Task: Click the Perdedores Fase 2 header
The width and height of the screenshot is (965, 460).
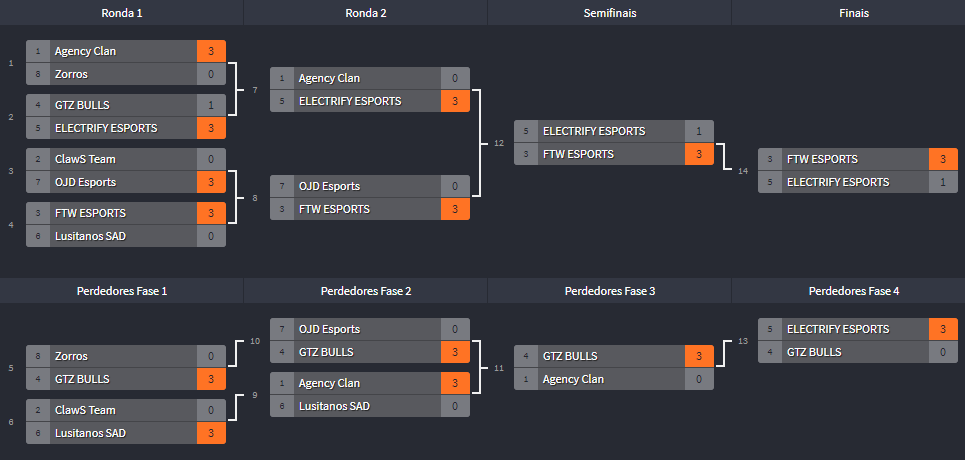Action: pos(365,291)
